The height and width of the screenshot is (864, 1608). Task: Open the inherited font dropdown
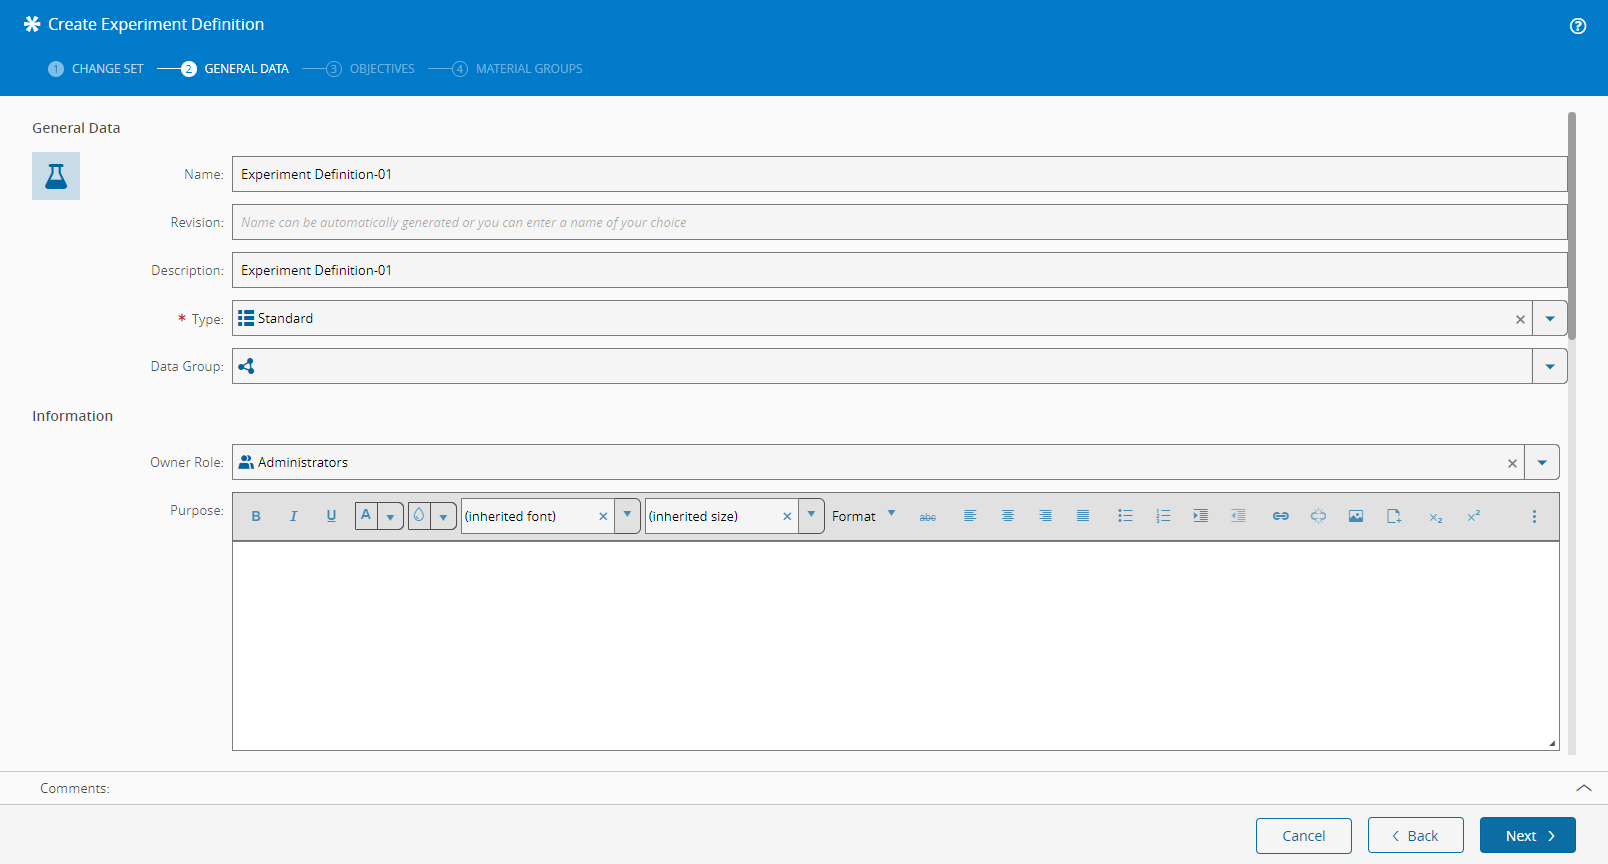point(627,516)
